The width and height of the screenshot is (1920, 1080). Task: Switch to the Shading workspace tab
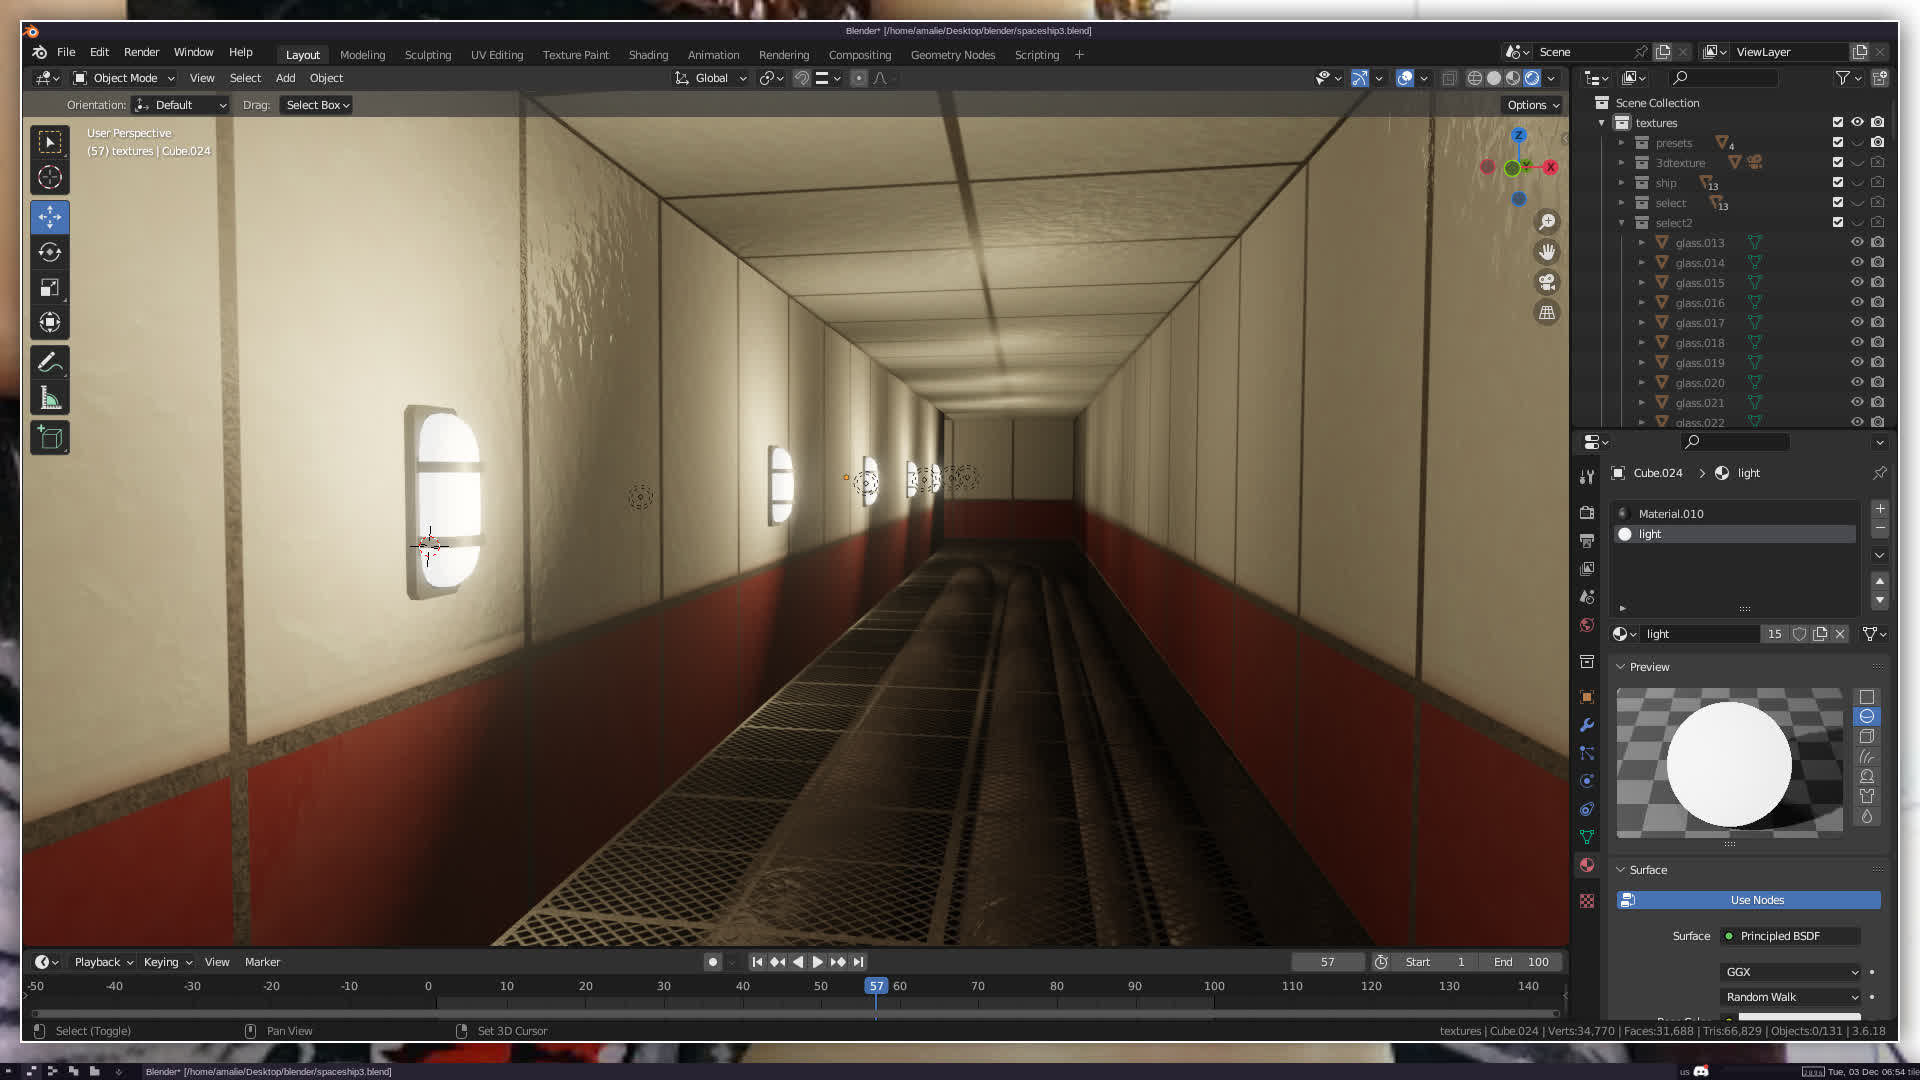(648, 55)
